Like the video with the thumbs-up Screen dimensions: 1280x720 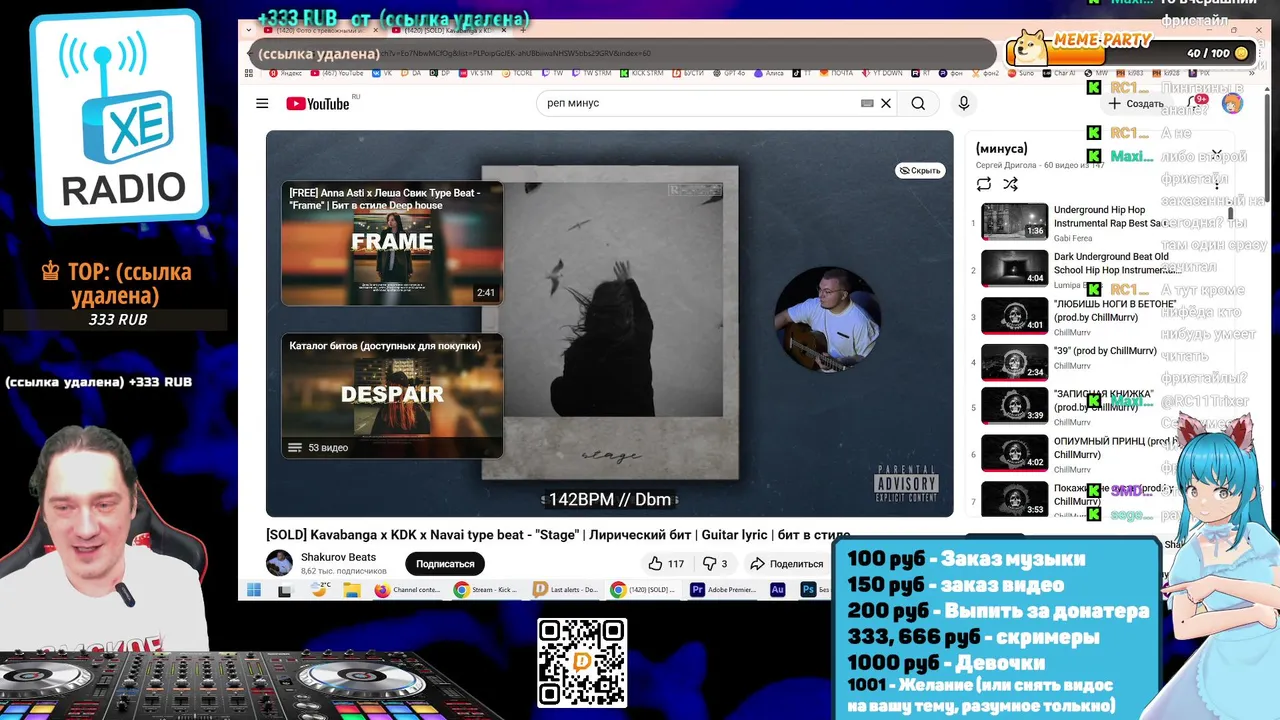(666, 564)
